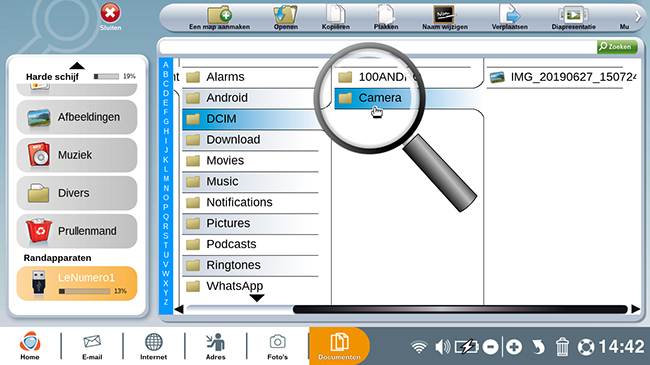Click the zoom in plus icon
The image size is (650, 365).
point(514,347)
